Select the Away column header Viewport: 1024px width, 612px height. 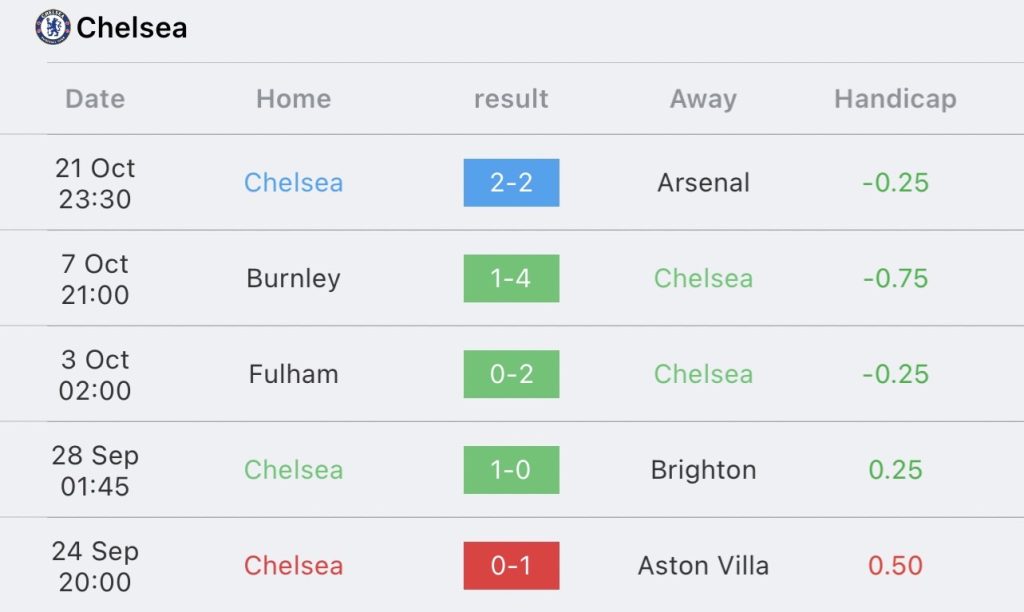[x=703, y=99]
